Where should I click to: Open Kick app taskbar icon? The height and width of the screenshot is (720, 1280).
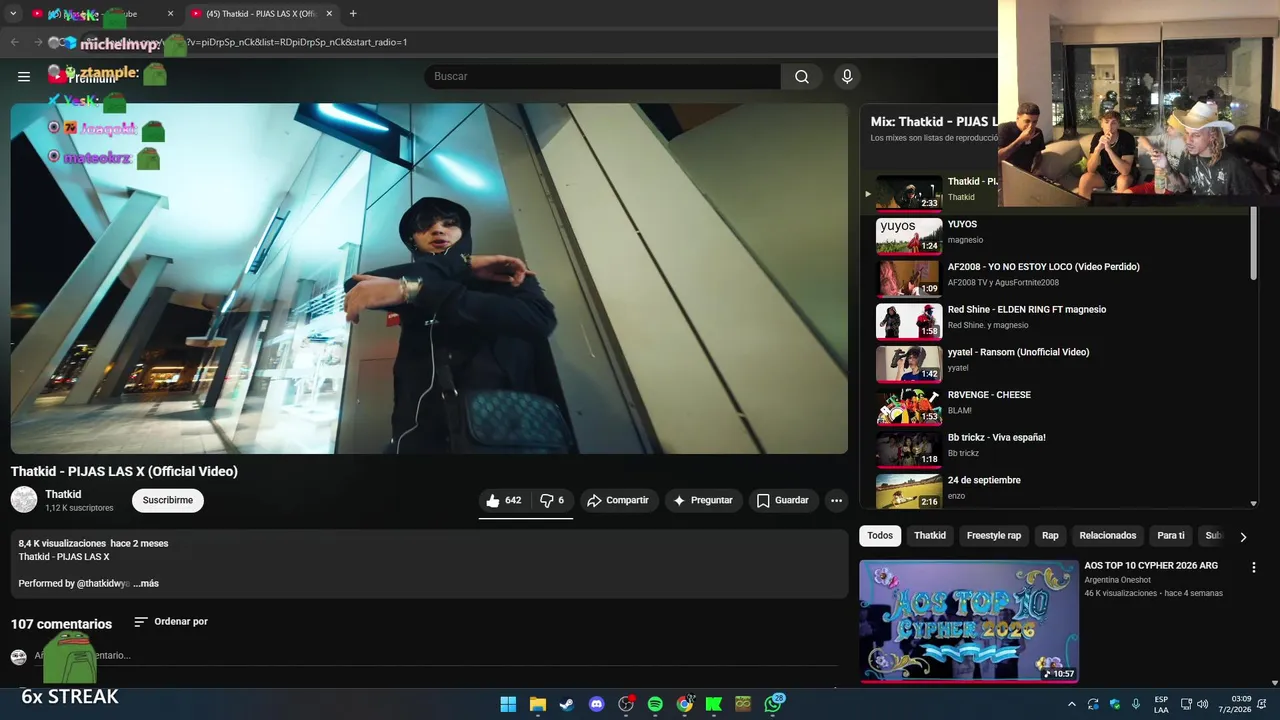click(714, 704)
